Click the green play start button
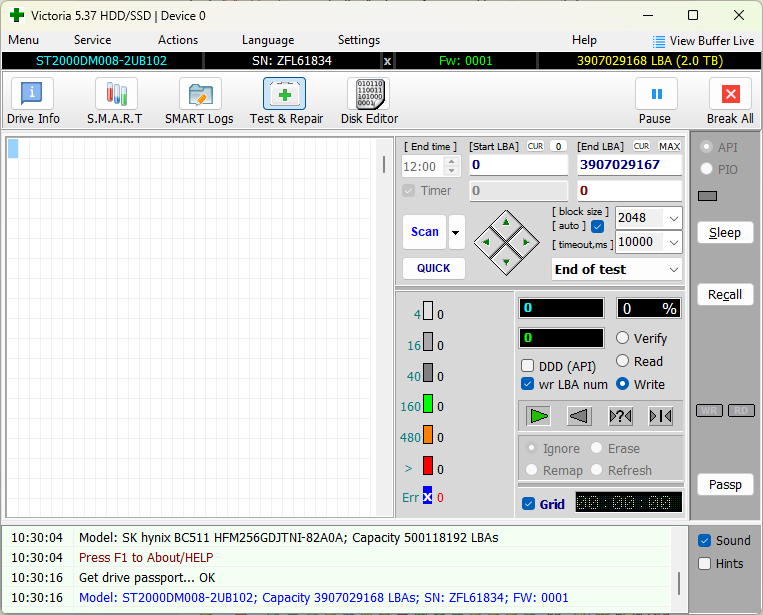 [x=539, y=416]
